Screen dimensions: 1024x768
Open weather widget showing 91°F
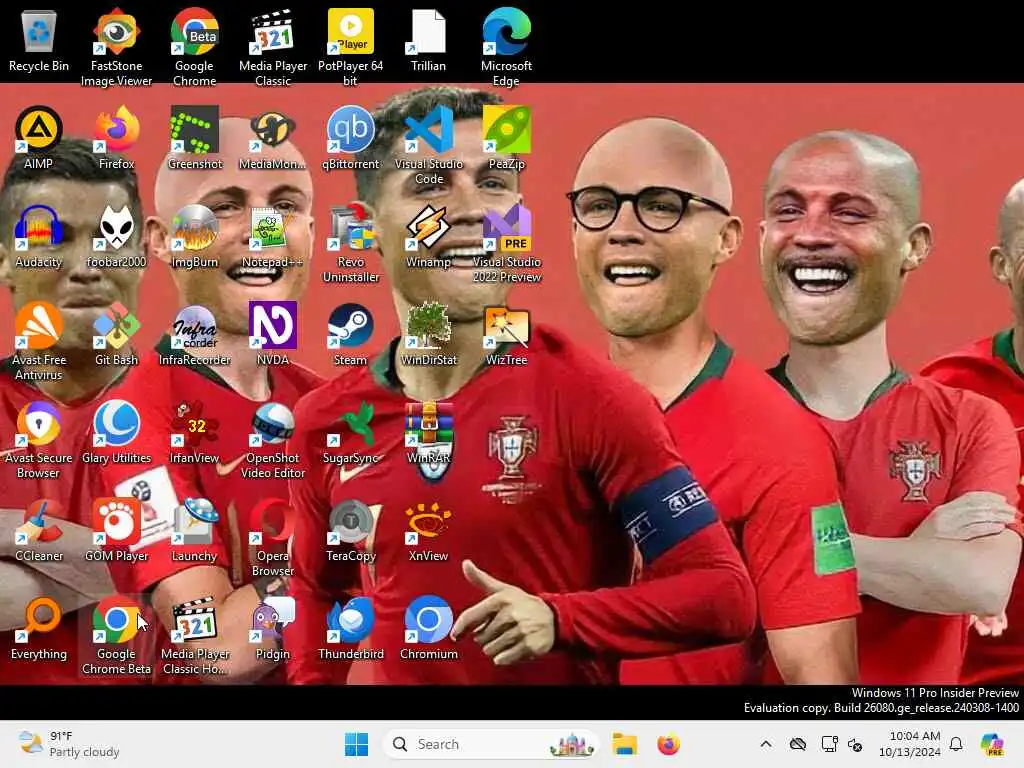(x=69, y=744)
